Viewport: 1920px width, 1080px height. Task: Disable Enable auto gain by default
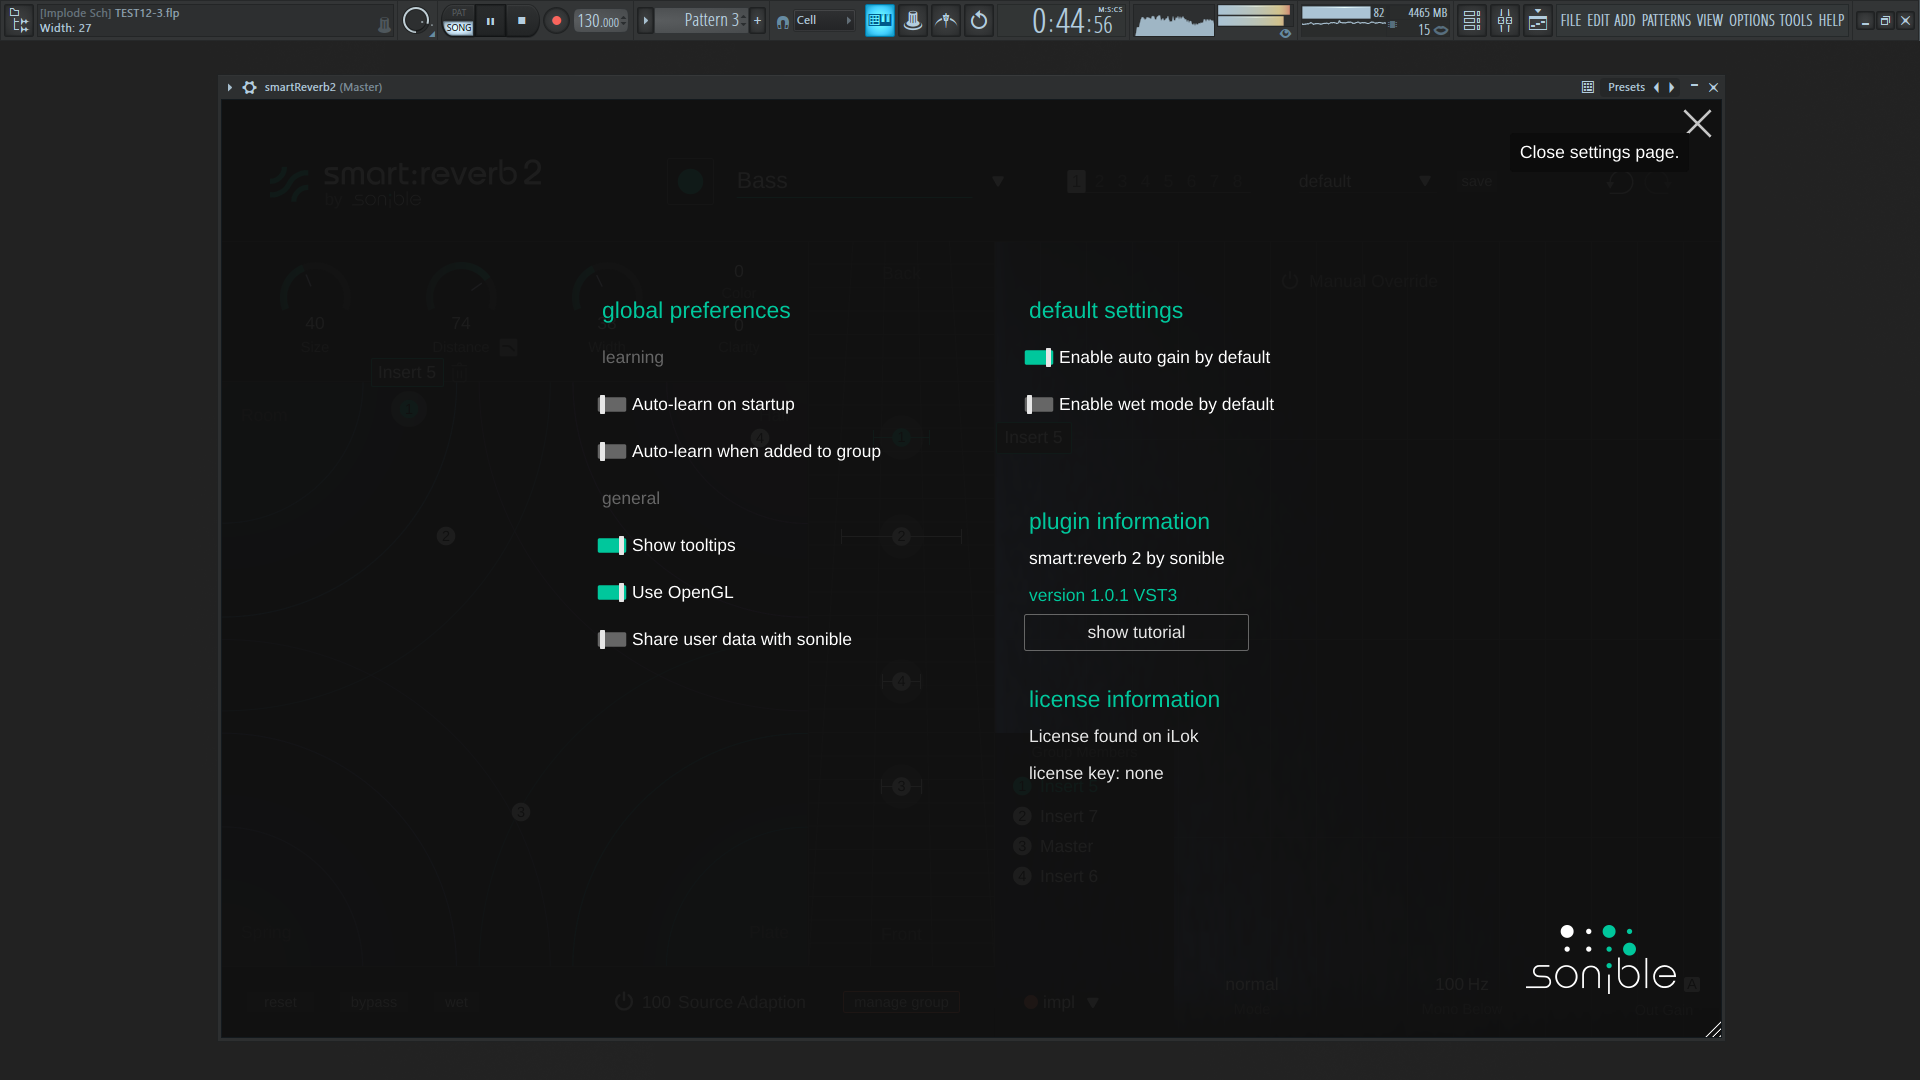coord(1039,357)
